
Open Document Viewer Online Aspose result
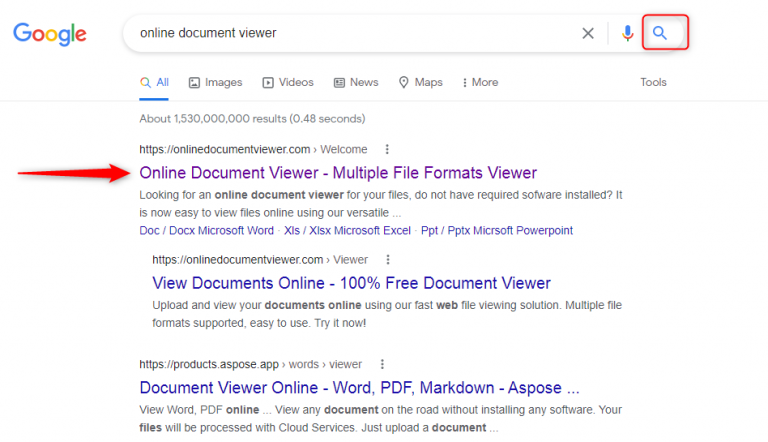tap(359, 388)
